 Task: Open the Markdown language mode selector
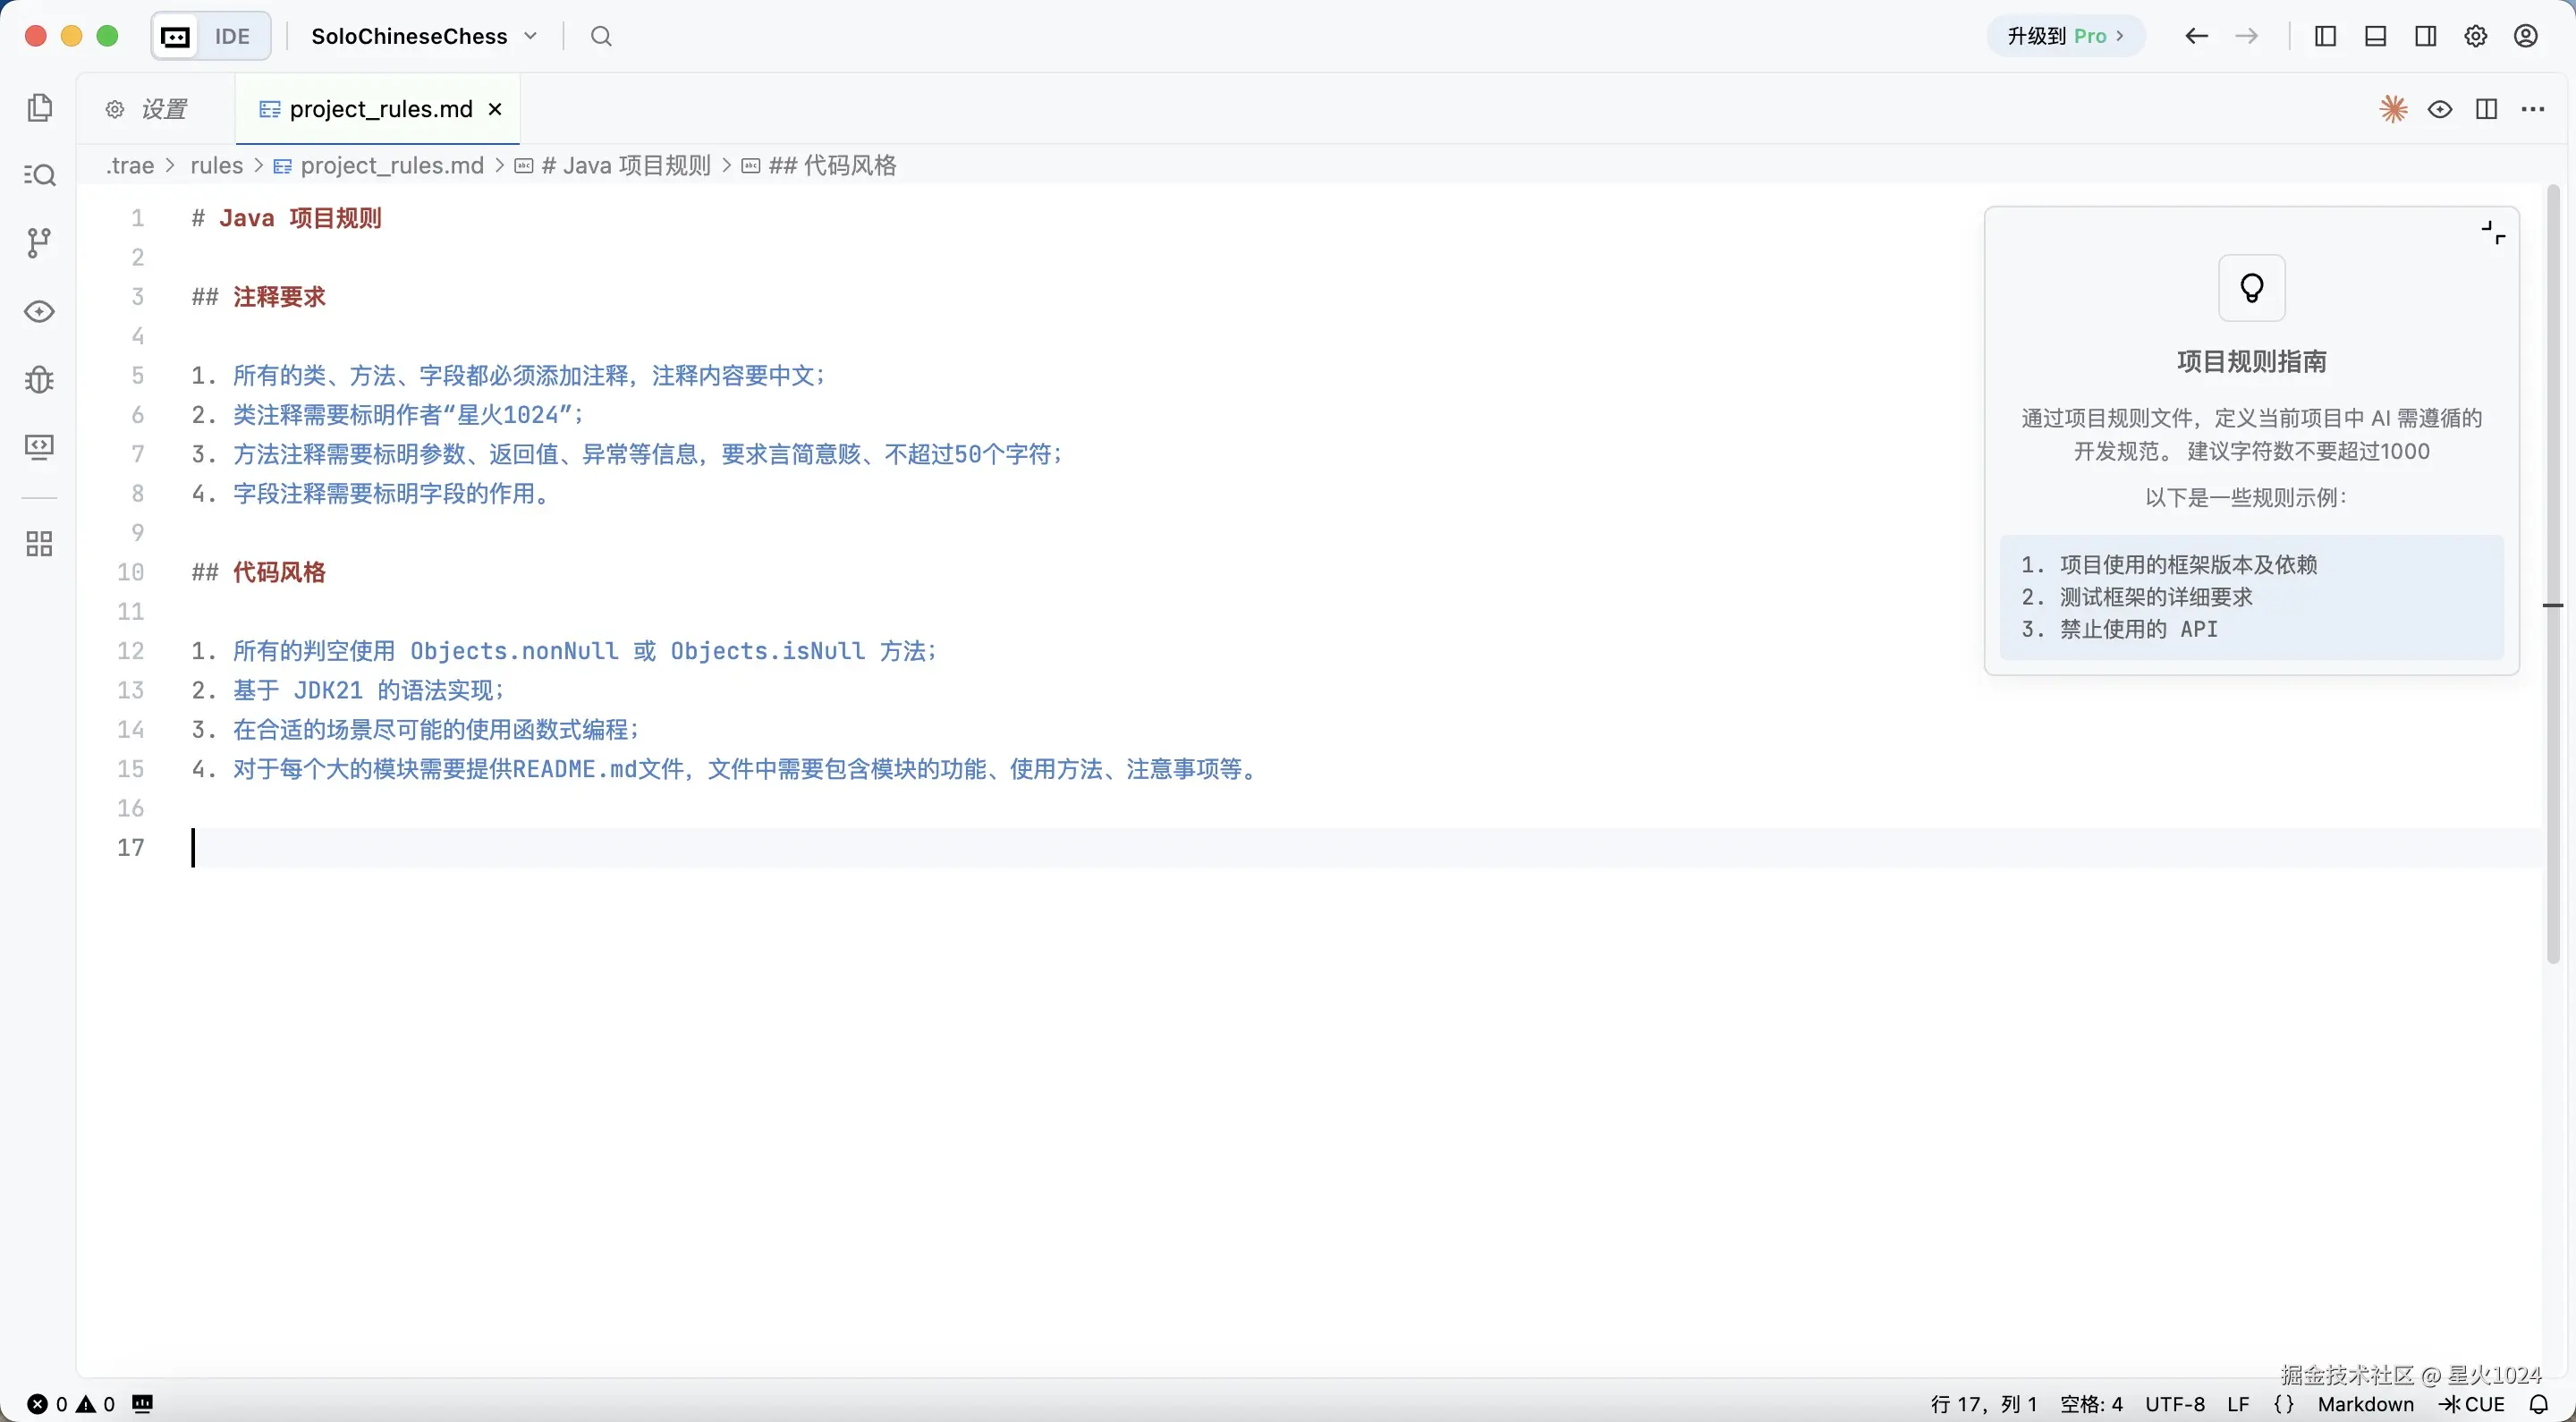(x=2365, y=1404)
